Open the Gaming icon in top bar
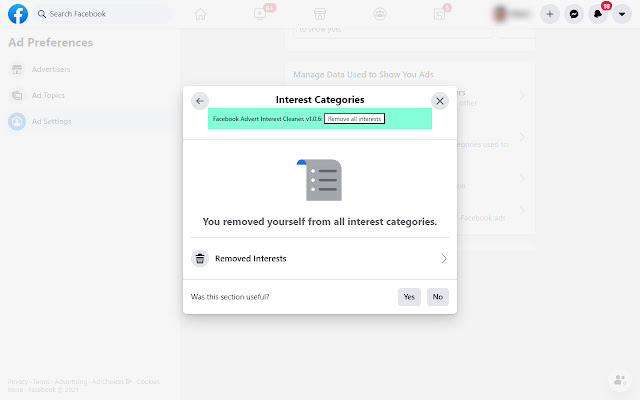Screen dimensions: 640x400 [x=439, y=14]
